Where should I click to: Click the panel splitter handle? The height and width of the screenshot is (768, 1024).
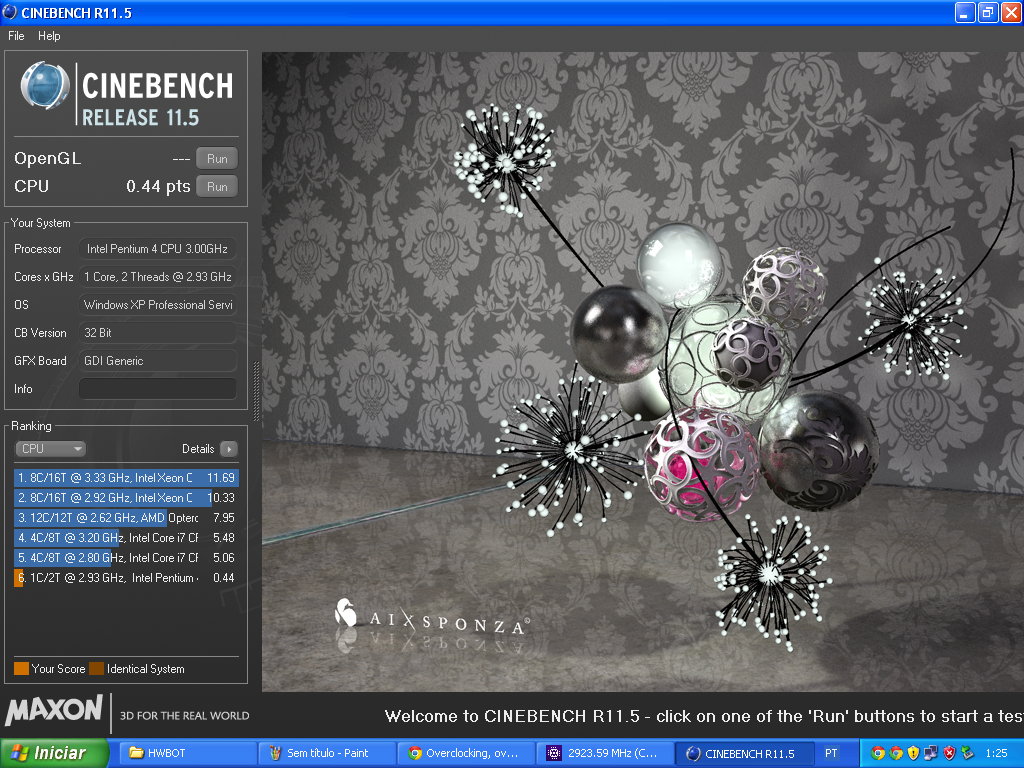click(256, 392)
